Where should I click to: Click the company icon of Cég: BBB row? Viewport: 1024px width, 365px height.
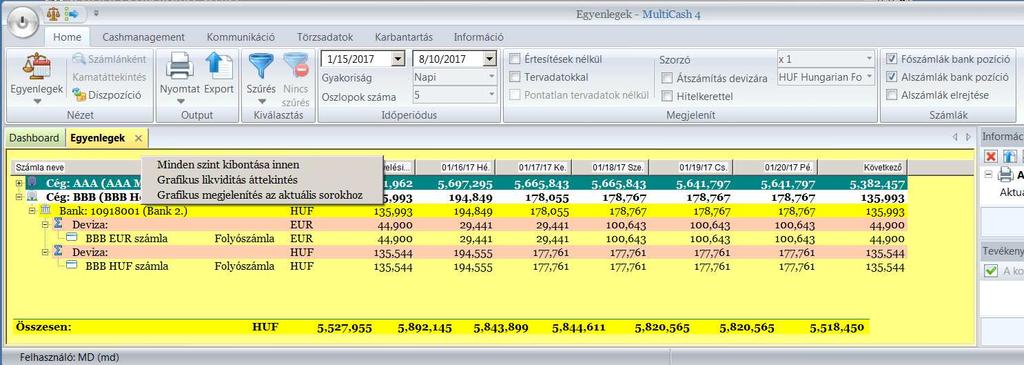(x=32, y=197)
